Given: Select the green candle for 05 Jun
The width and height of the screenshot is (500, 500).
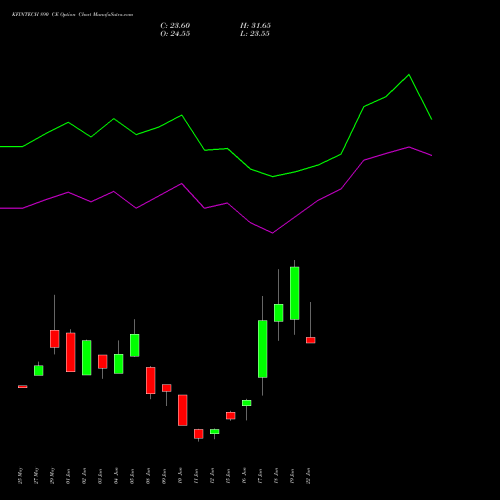Looking at the screenshot, I should tap(135, 345).
